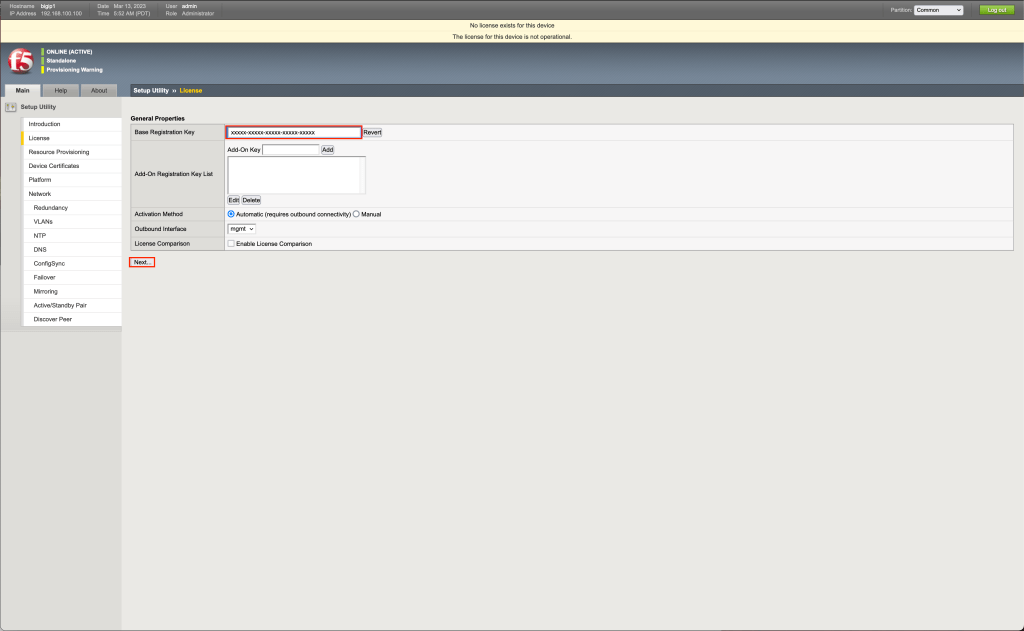This screenshot has width=1024, height=631.
Task: Open Resource Provisioning in sidebar
Action: click(58, 152)
